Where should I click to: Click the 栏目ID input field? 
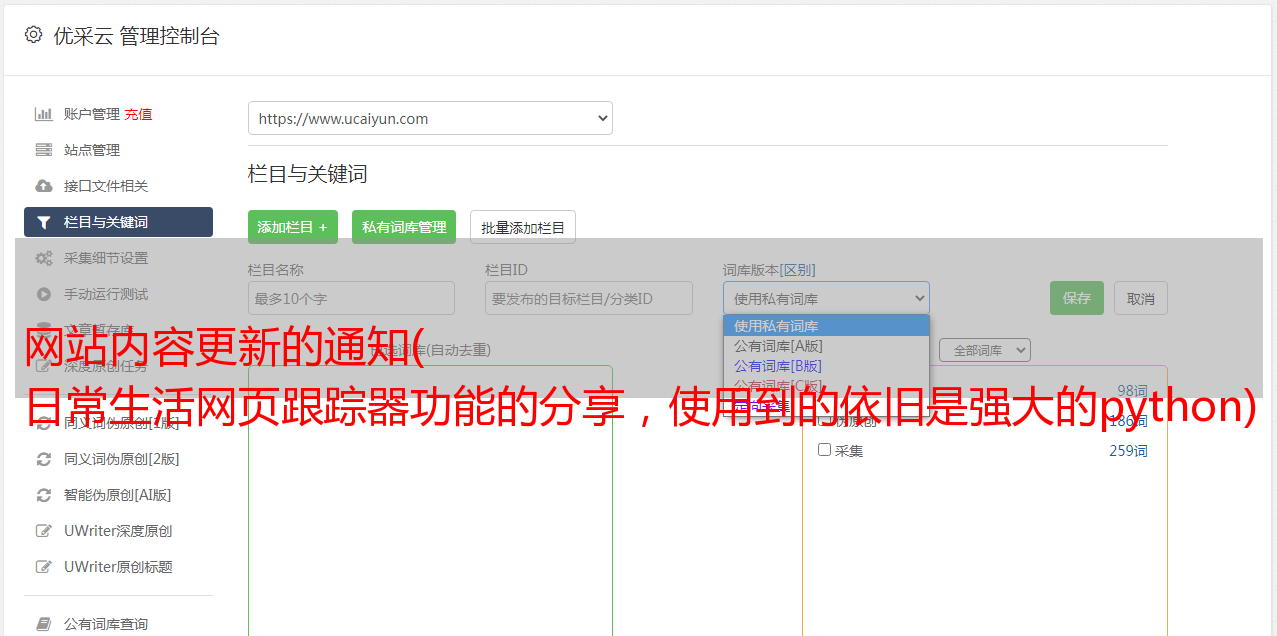pos(589,298)
